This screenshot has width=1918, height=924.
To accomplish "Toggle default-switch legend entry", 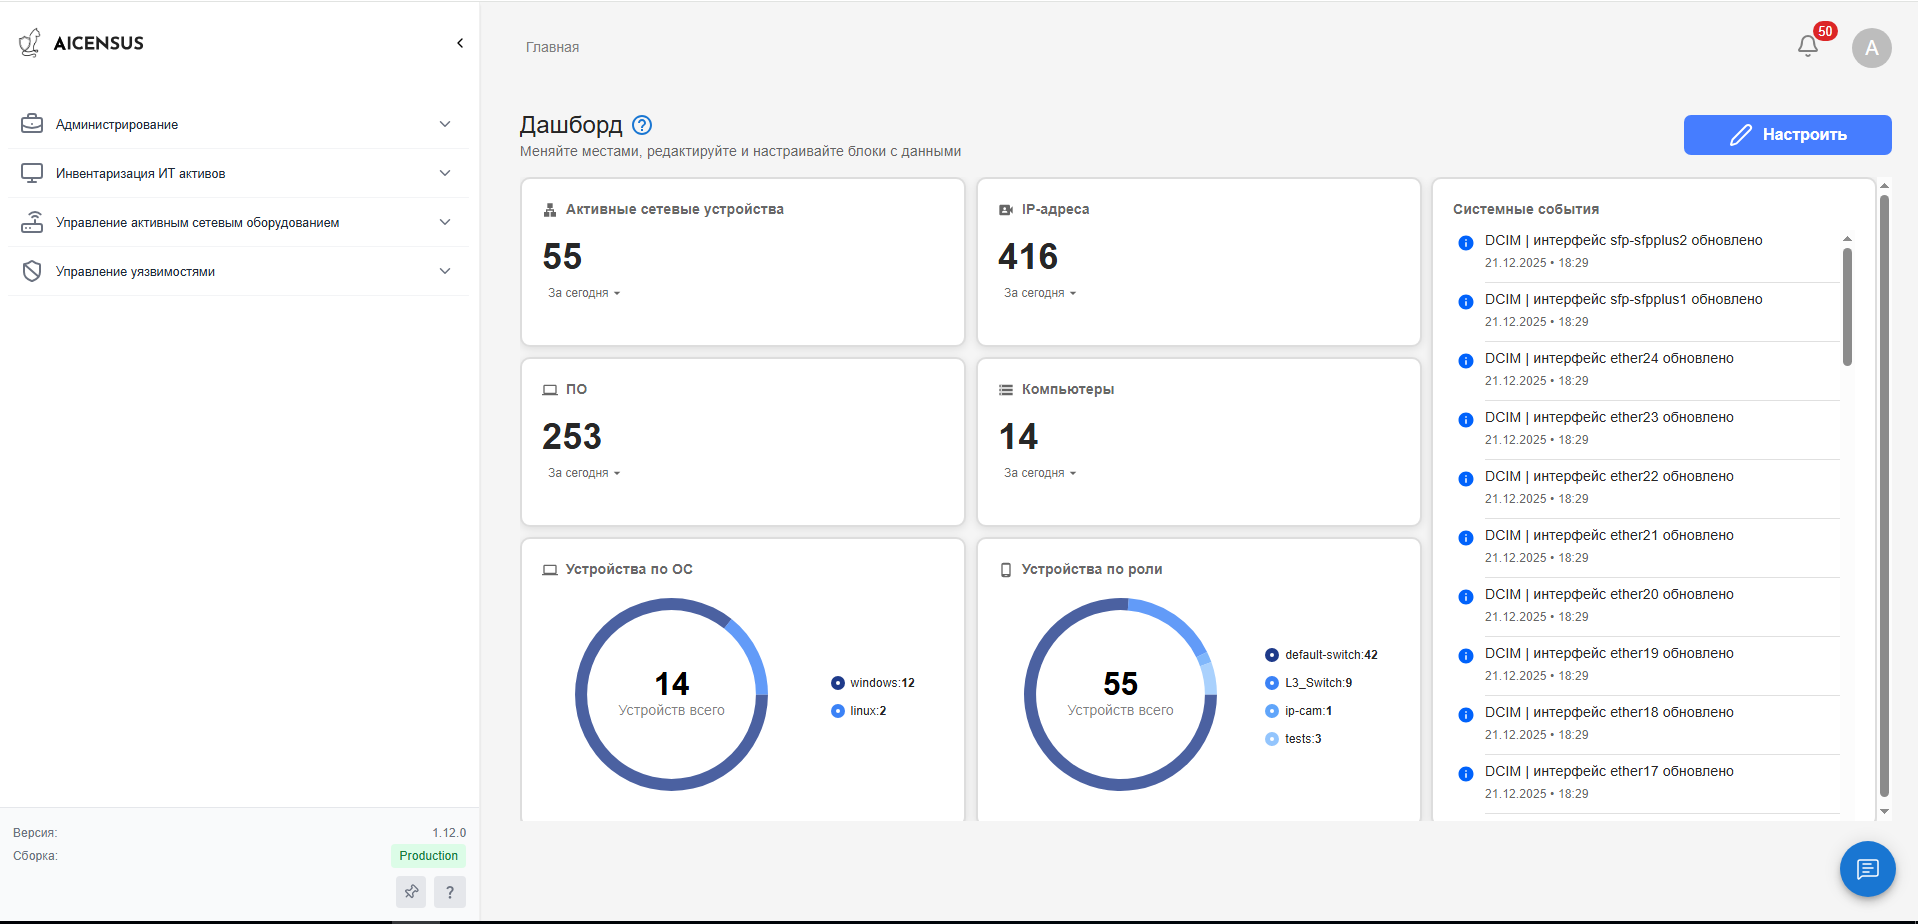I will pyautogui.click(x=1321, y=655).
